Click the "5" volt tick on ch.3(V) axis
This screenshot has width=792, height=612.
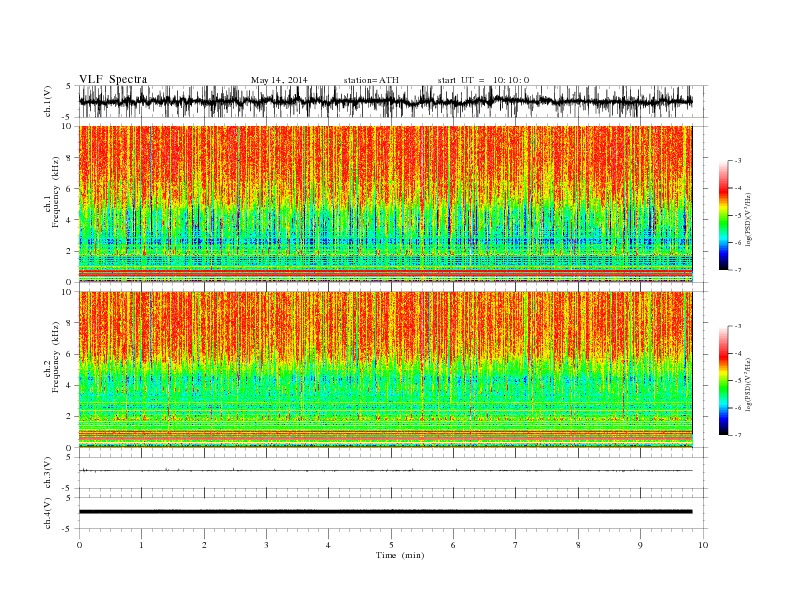(70, 457)
